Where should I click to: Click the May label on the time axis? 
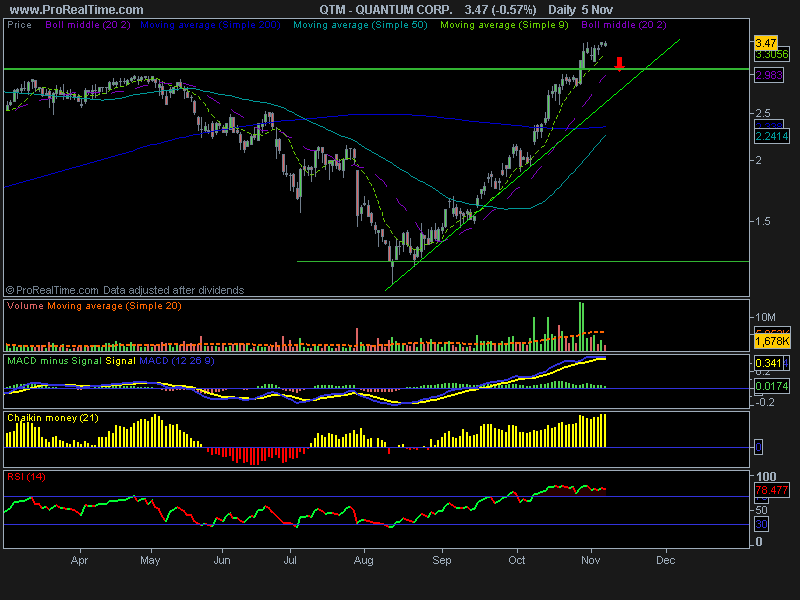click(x=150, y=560)
